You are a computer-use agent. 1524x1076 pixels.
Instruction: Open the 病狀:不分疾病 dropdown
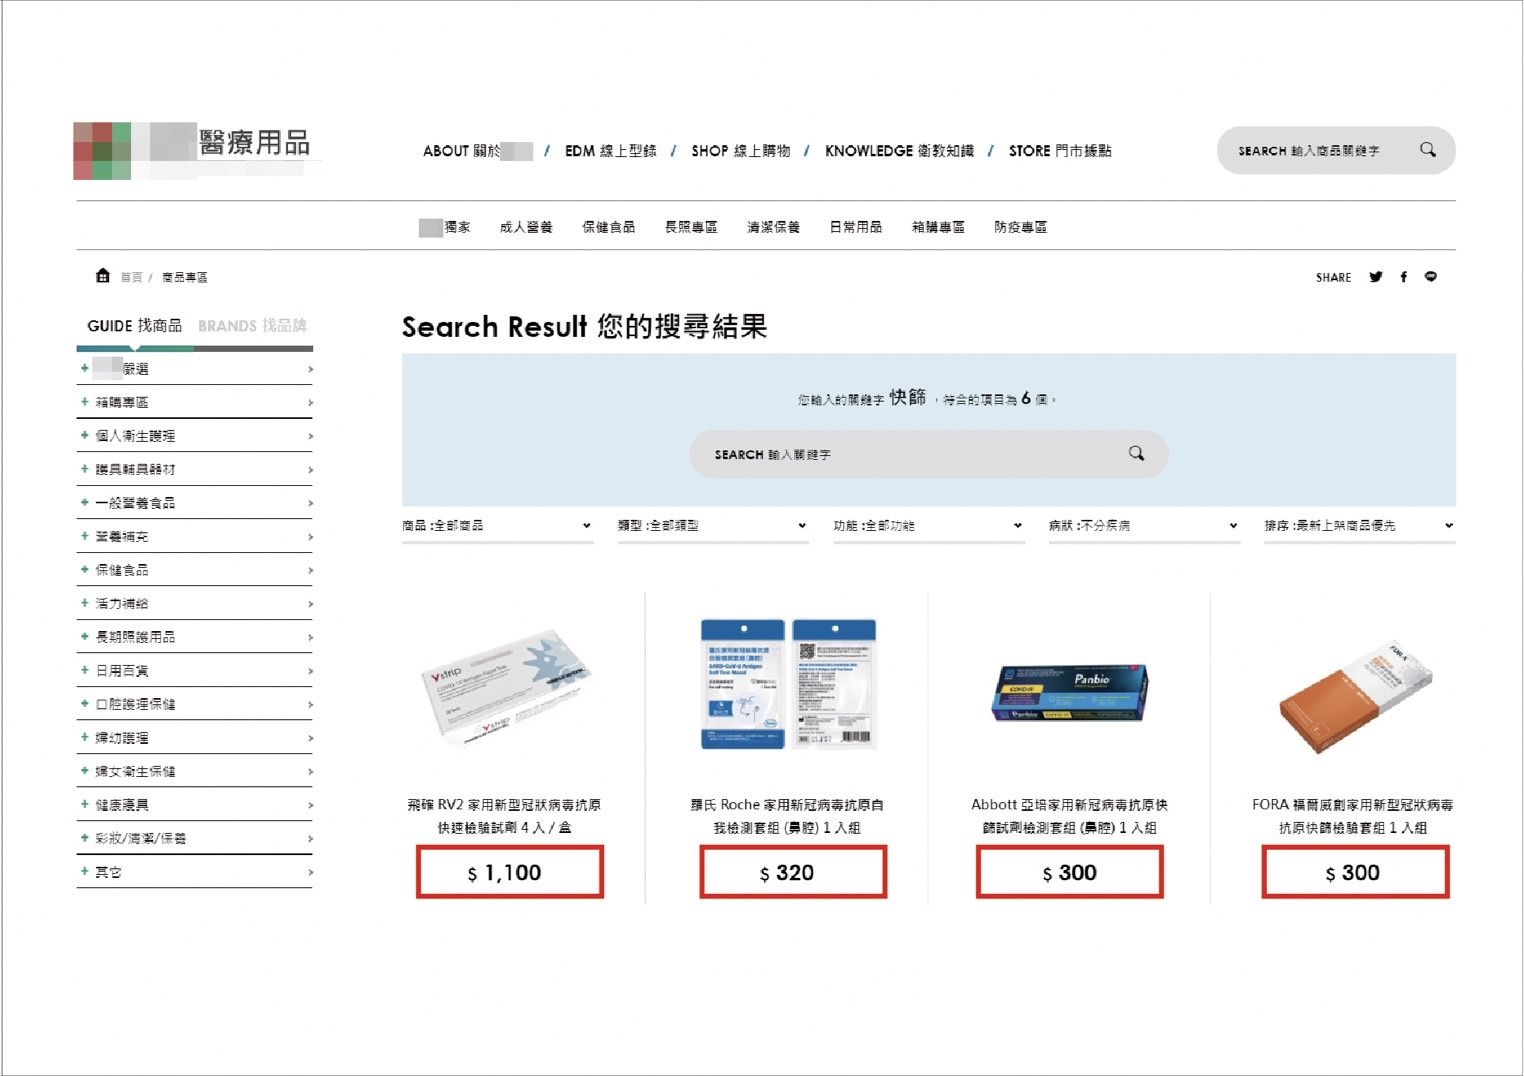coord(1144,526)
